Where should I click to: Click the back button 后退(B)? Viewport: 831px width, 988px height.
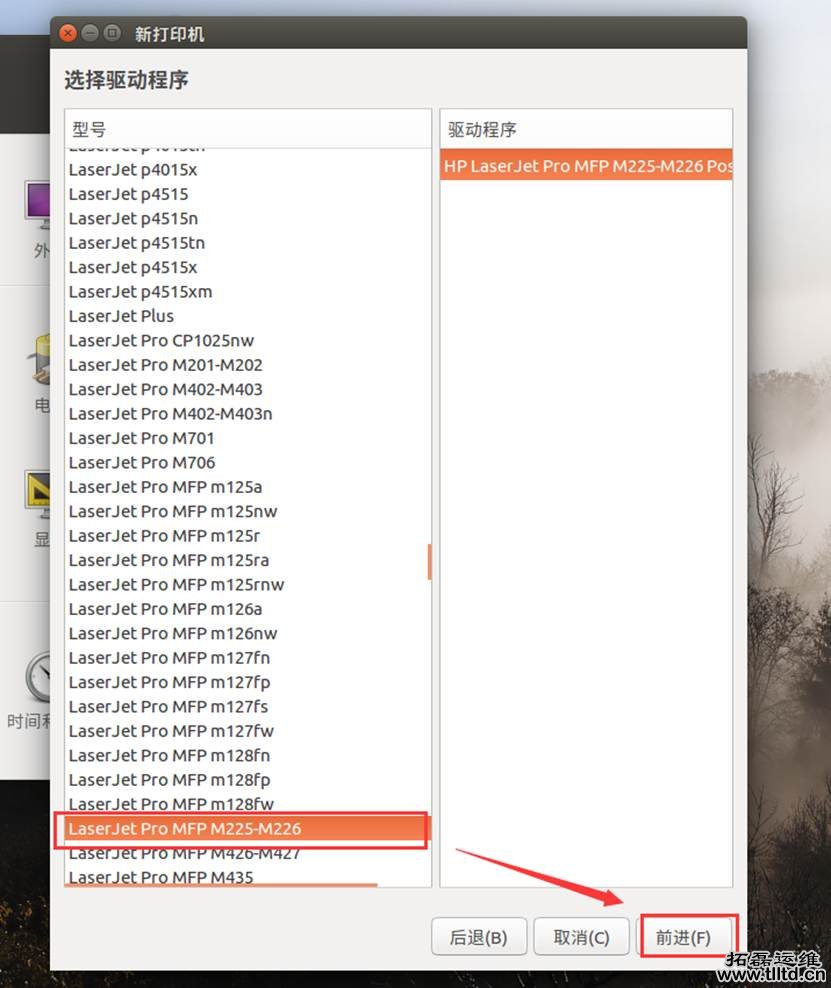tap(479, 937)
